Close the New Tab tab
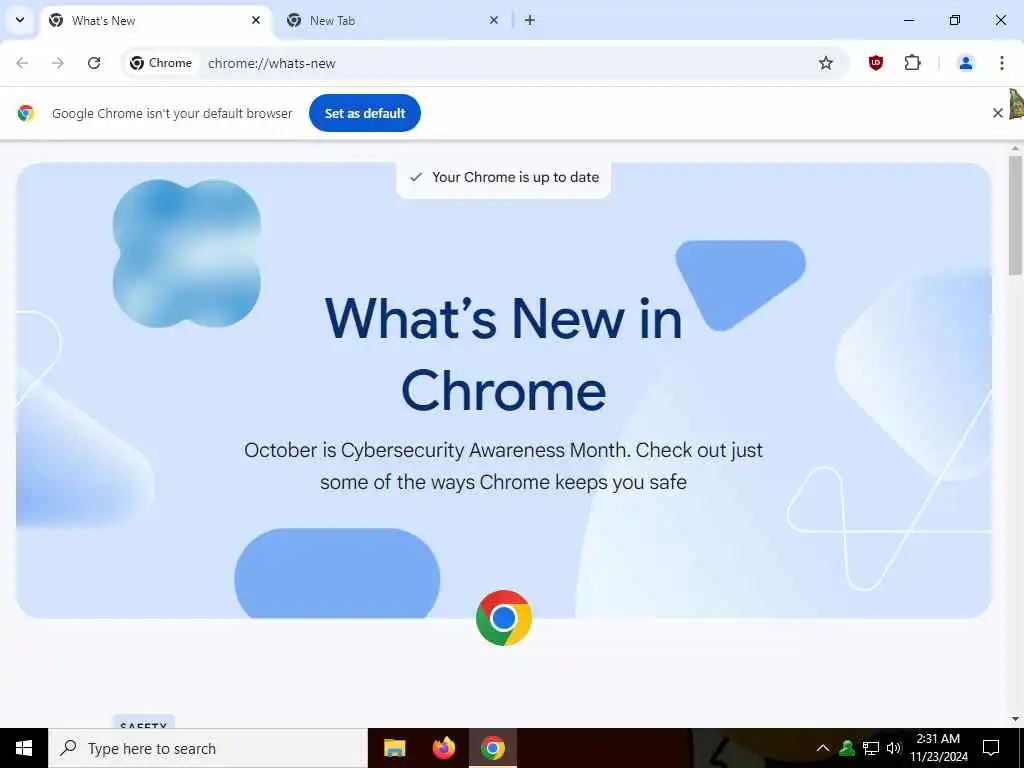Screen dimensions: 1024x768 [494, 20]
